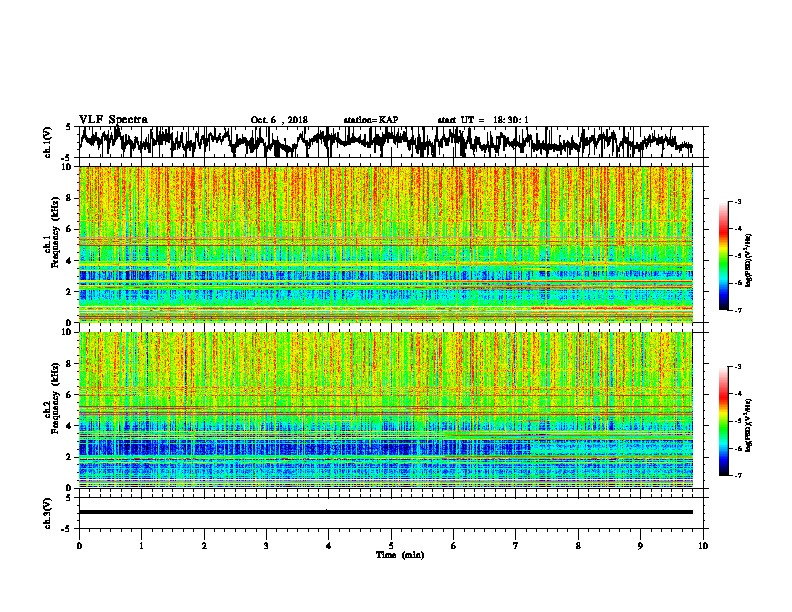Click the '-7' label on ch.1 color scale
792x612 pixels.
pyautogui.click(x=738, y=310)
